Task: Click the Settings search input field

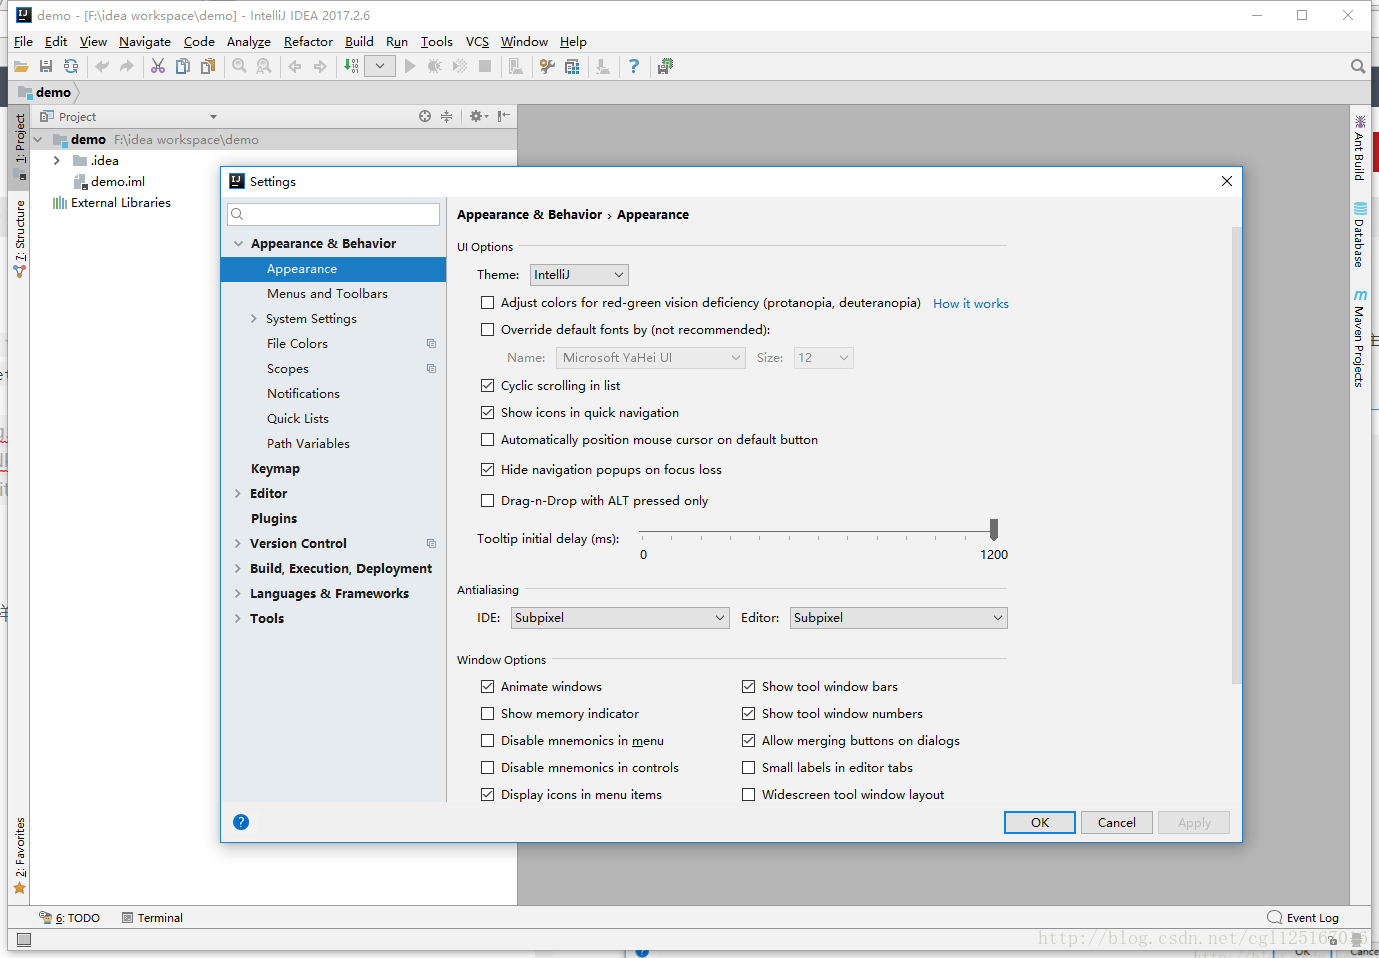Action: tap(334, 214)
